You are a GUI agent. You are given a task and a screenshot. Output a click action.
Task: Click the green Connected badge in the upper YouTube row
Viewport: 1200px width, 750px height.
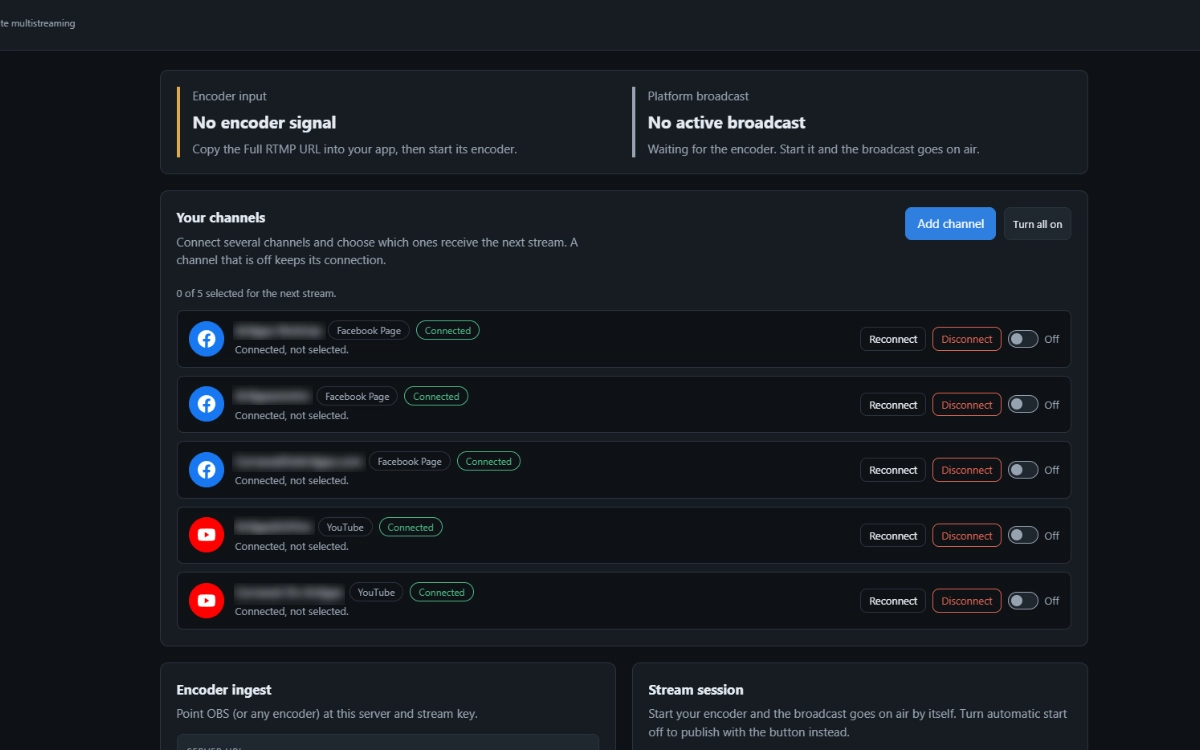coord(411,527)
